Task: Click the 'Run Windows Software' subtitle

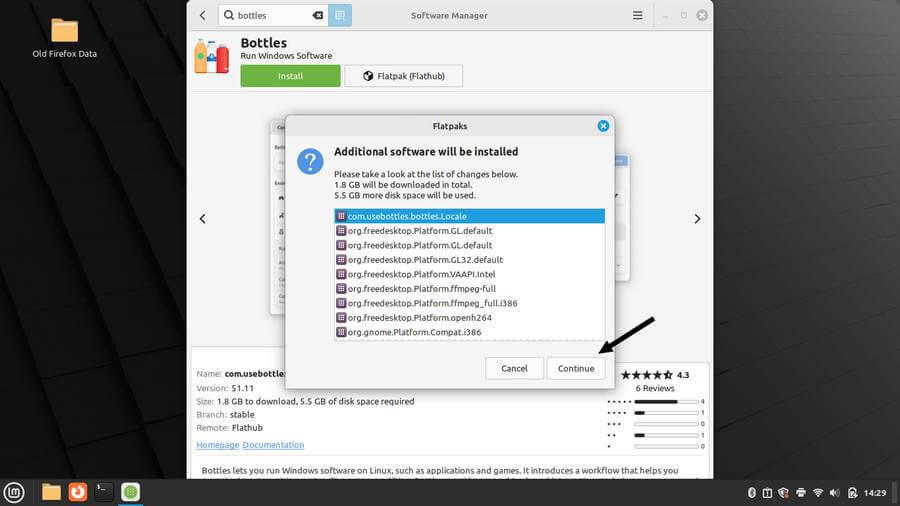Action: coord(286,56)
